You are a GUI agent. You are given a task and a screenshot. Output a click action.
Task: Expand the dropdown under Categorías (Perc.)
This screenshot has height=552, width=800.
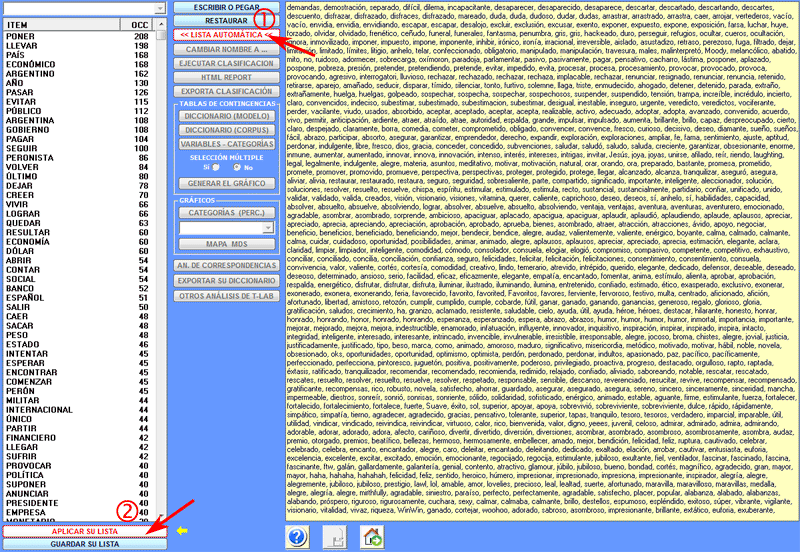[268, 228]
